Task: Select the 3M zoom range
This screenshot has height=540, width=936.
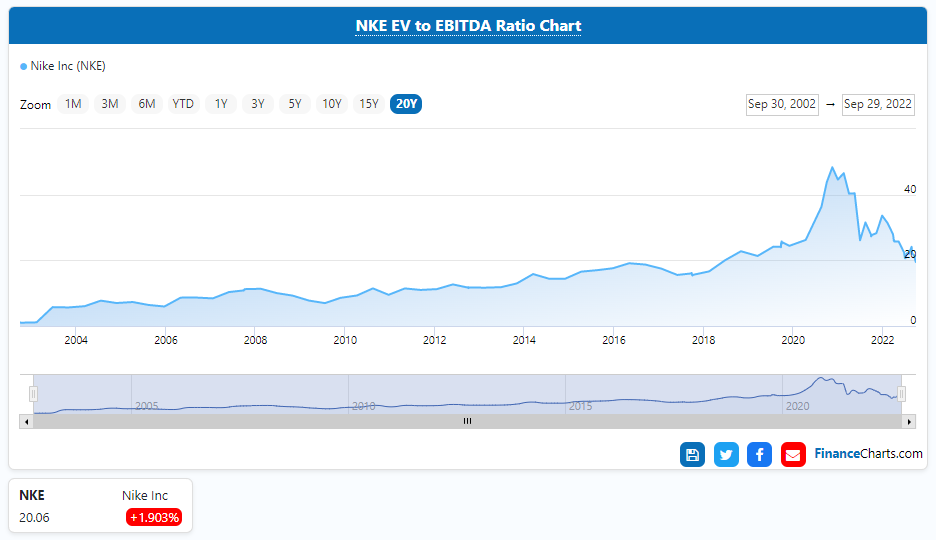Action: point(110,104)
